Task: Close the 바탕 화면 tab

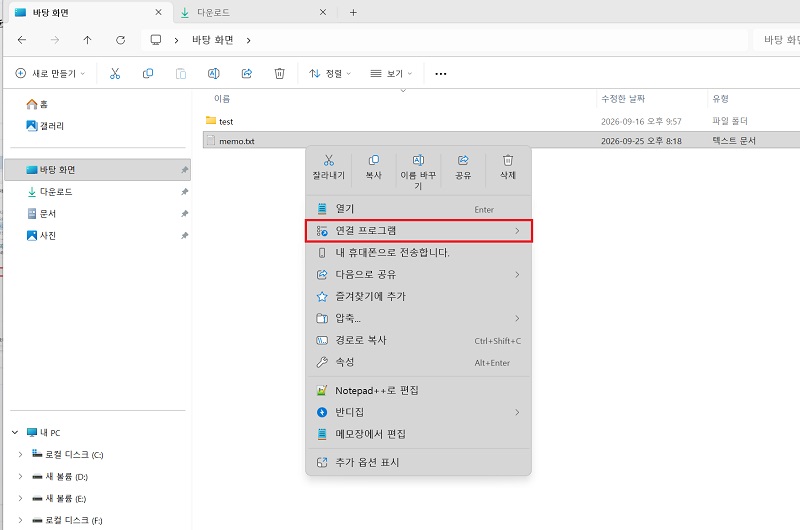Action: click(158, 12)
